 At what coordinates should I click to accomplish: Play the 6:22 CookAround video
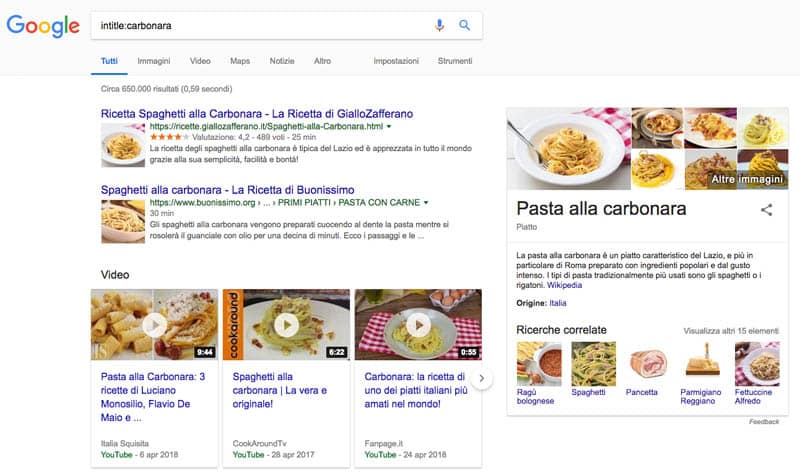pyautogui.click(x=287, y=325)
